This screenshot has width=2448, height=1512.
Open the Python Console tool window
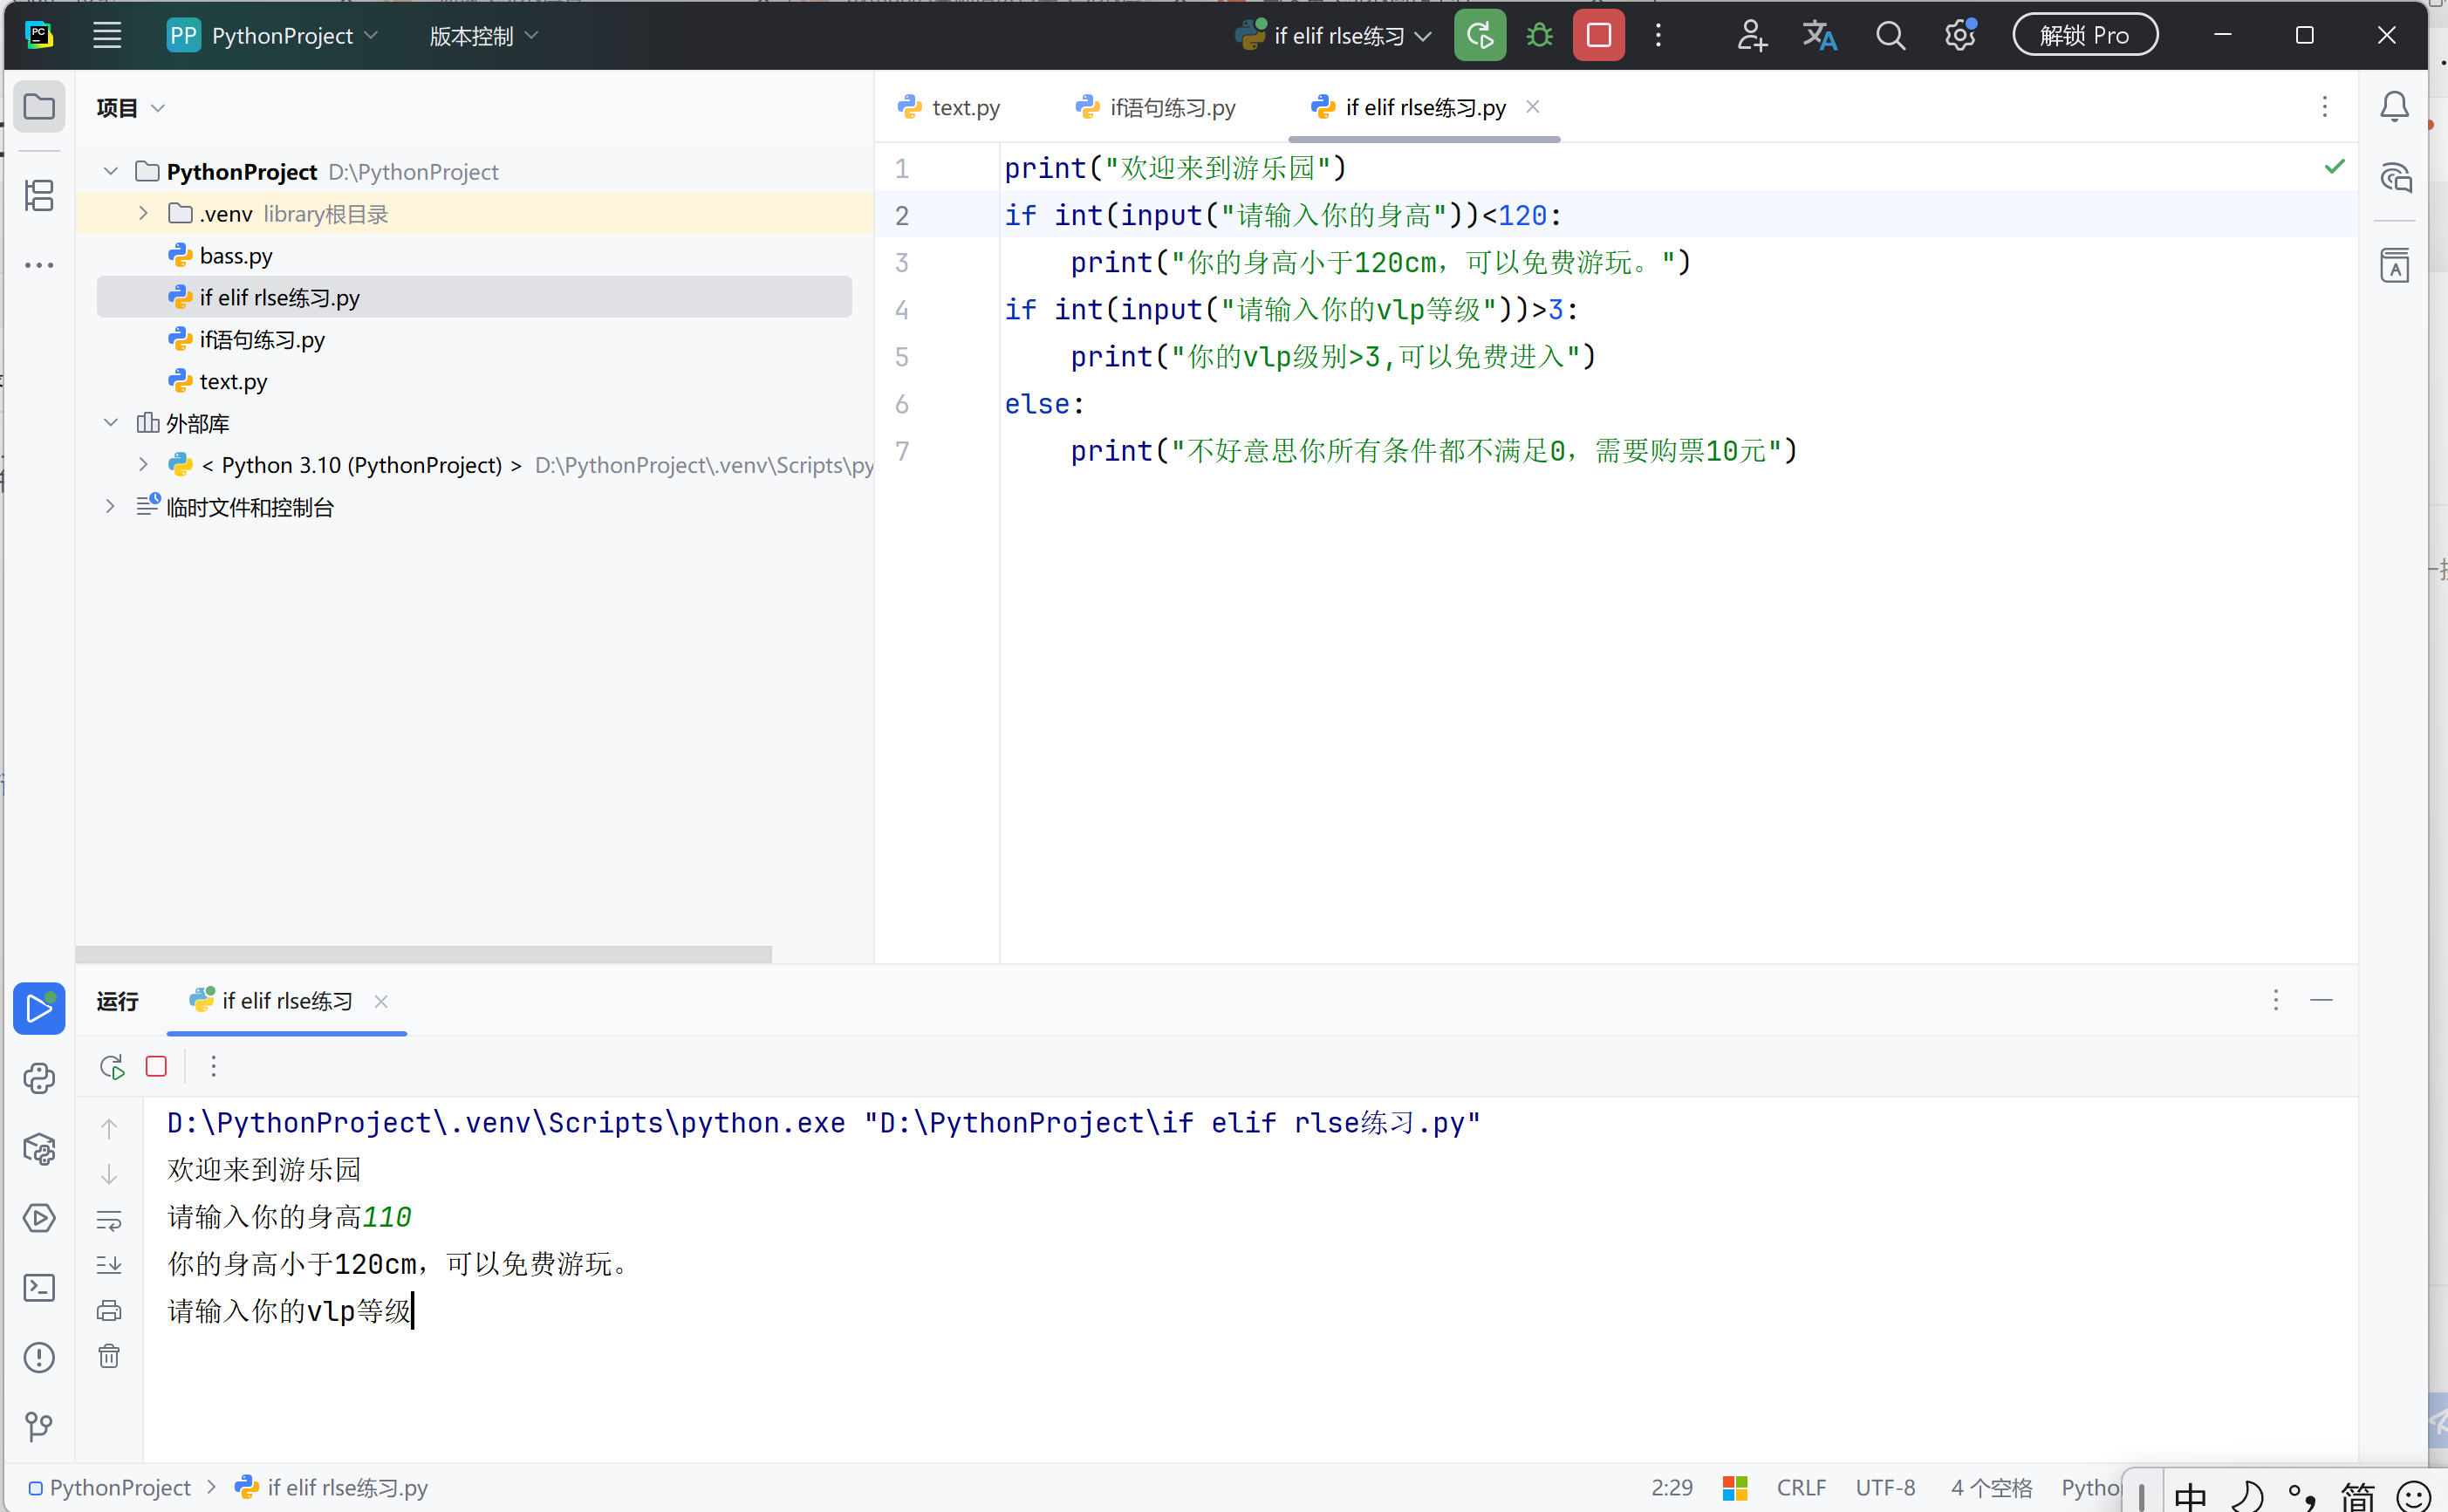(x=39, y=1078)
